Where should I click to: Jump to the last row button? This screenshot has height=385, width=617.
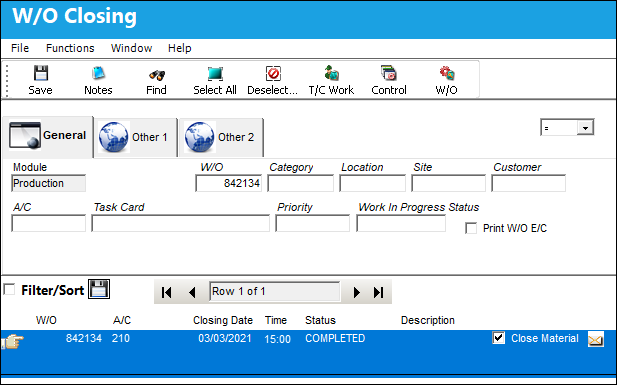[379, 292]
